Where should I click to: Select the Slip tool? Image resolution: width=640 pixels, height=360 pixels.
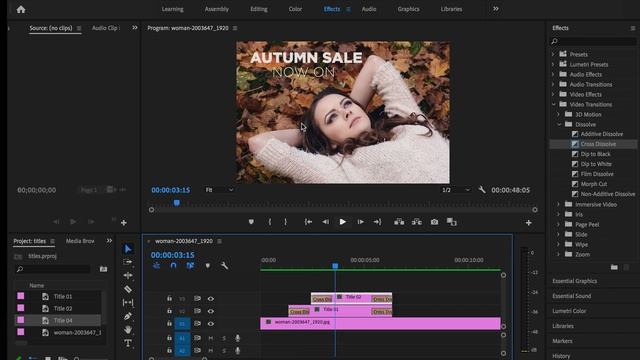pos(128,302)
